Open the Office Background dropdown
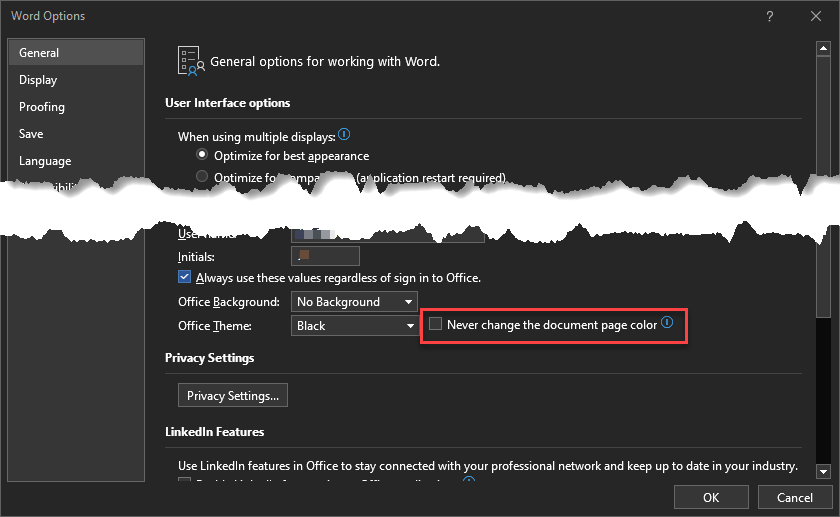 354,302
